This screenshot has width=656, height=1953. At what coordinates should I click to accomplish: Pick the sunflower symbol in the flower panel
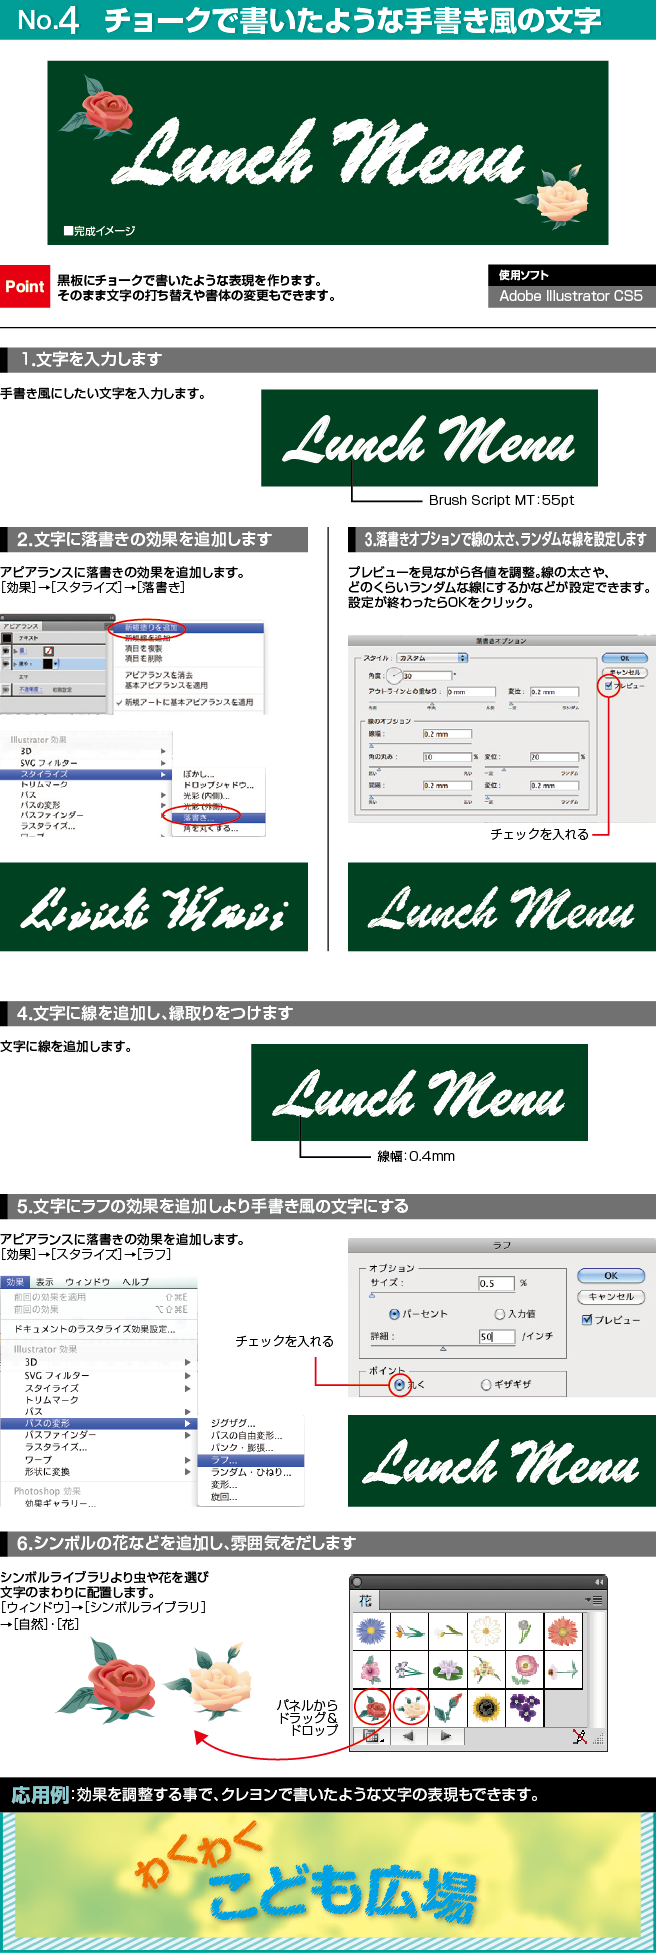pos(486,1707)
